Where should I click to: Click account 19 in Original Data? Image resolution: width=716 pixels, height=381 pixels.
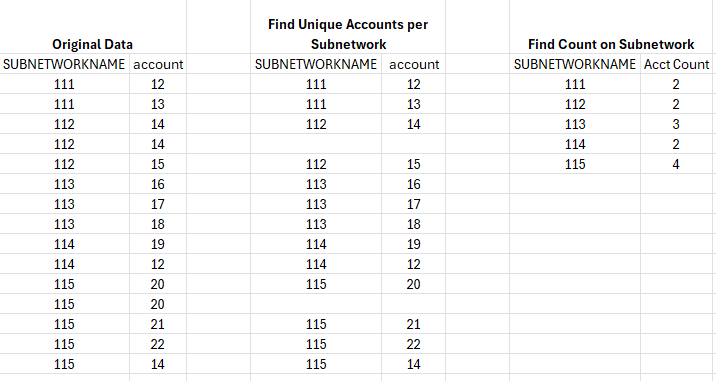click(x=158, y=244)
